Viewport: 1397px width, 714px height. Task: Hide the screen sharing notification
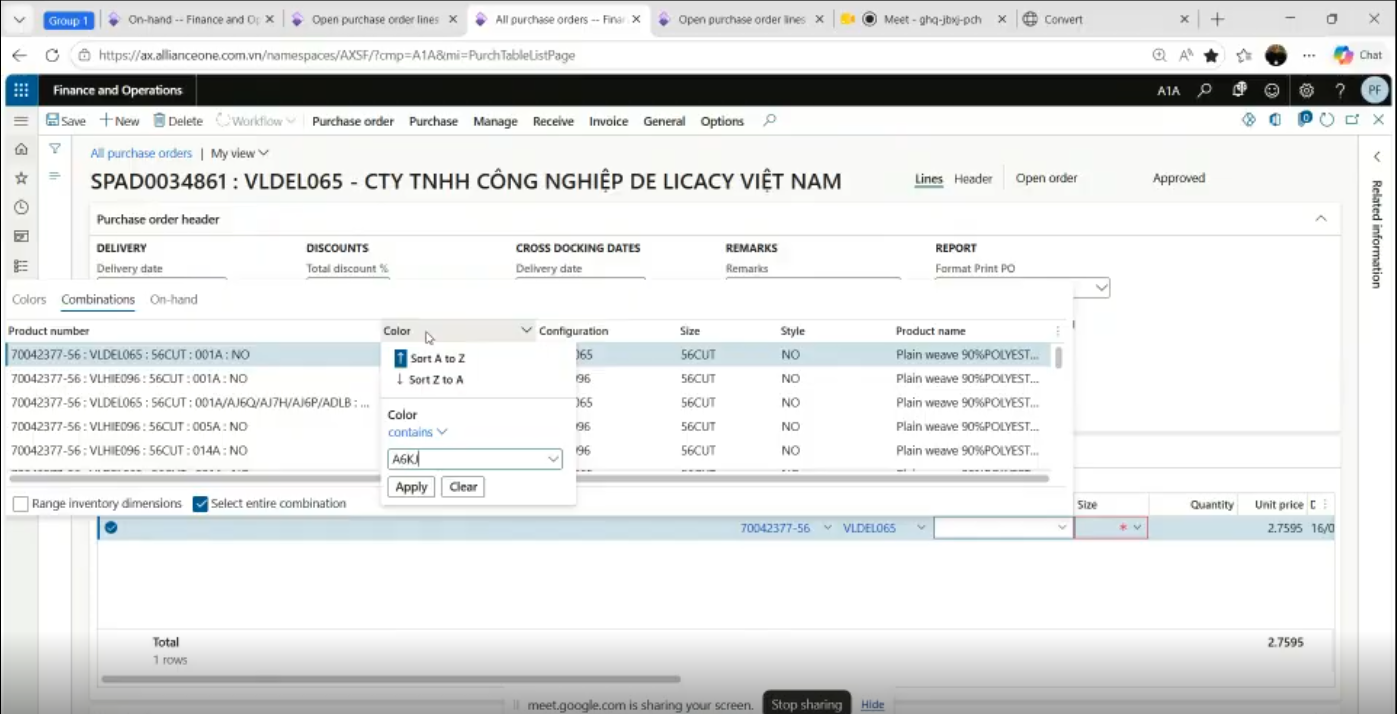[873, 705]
